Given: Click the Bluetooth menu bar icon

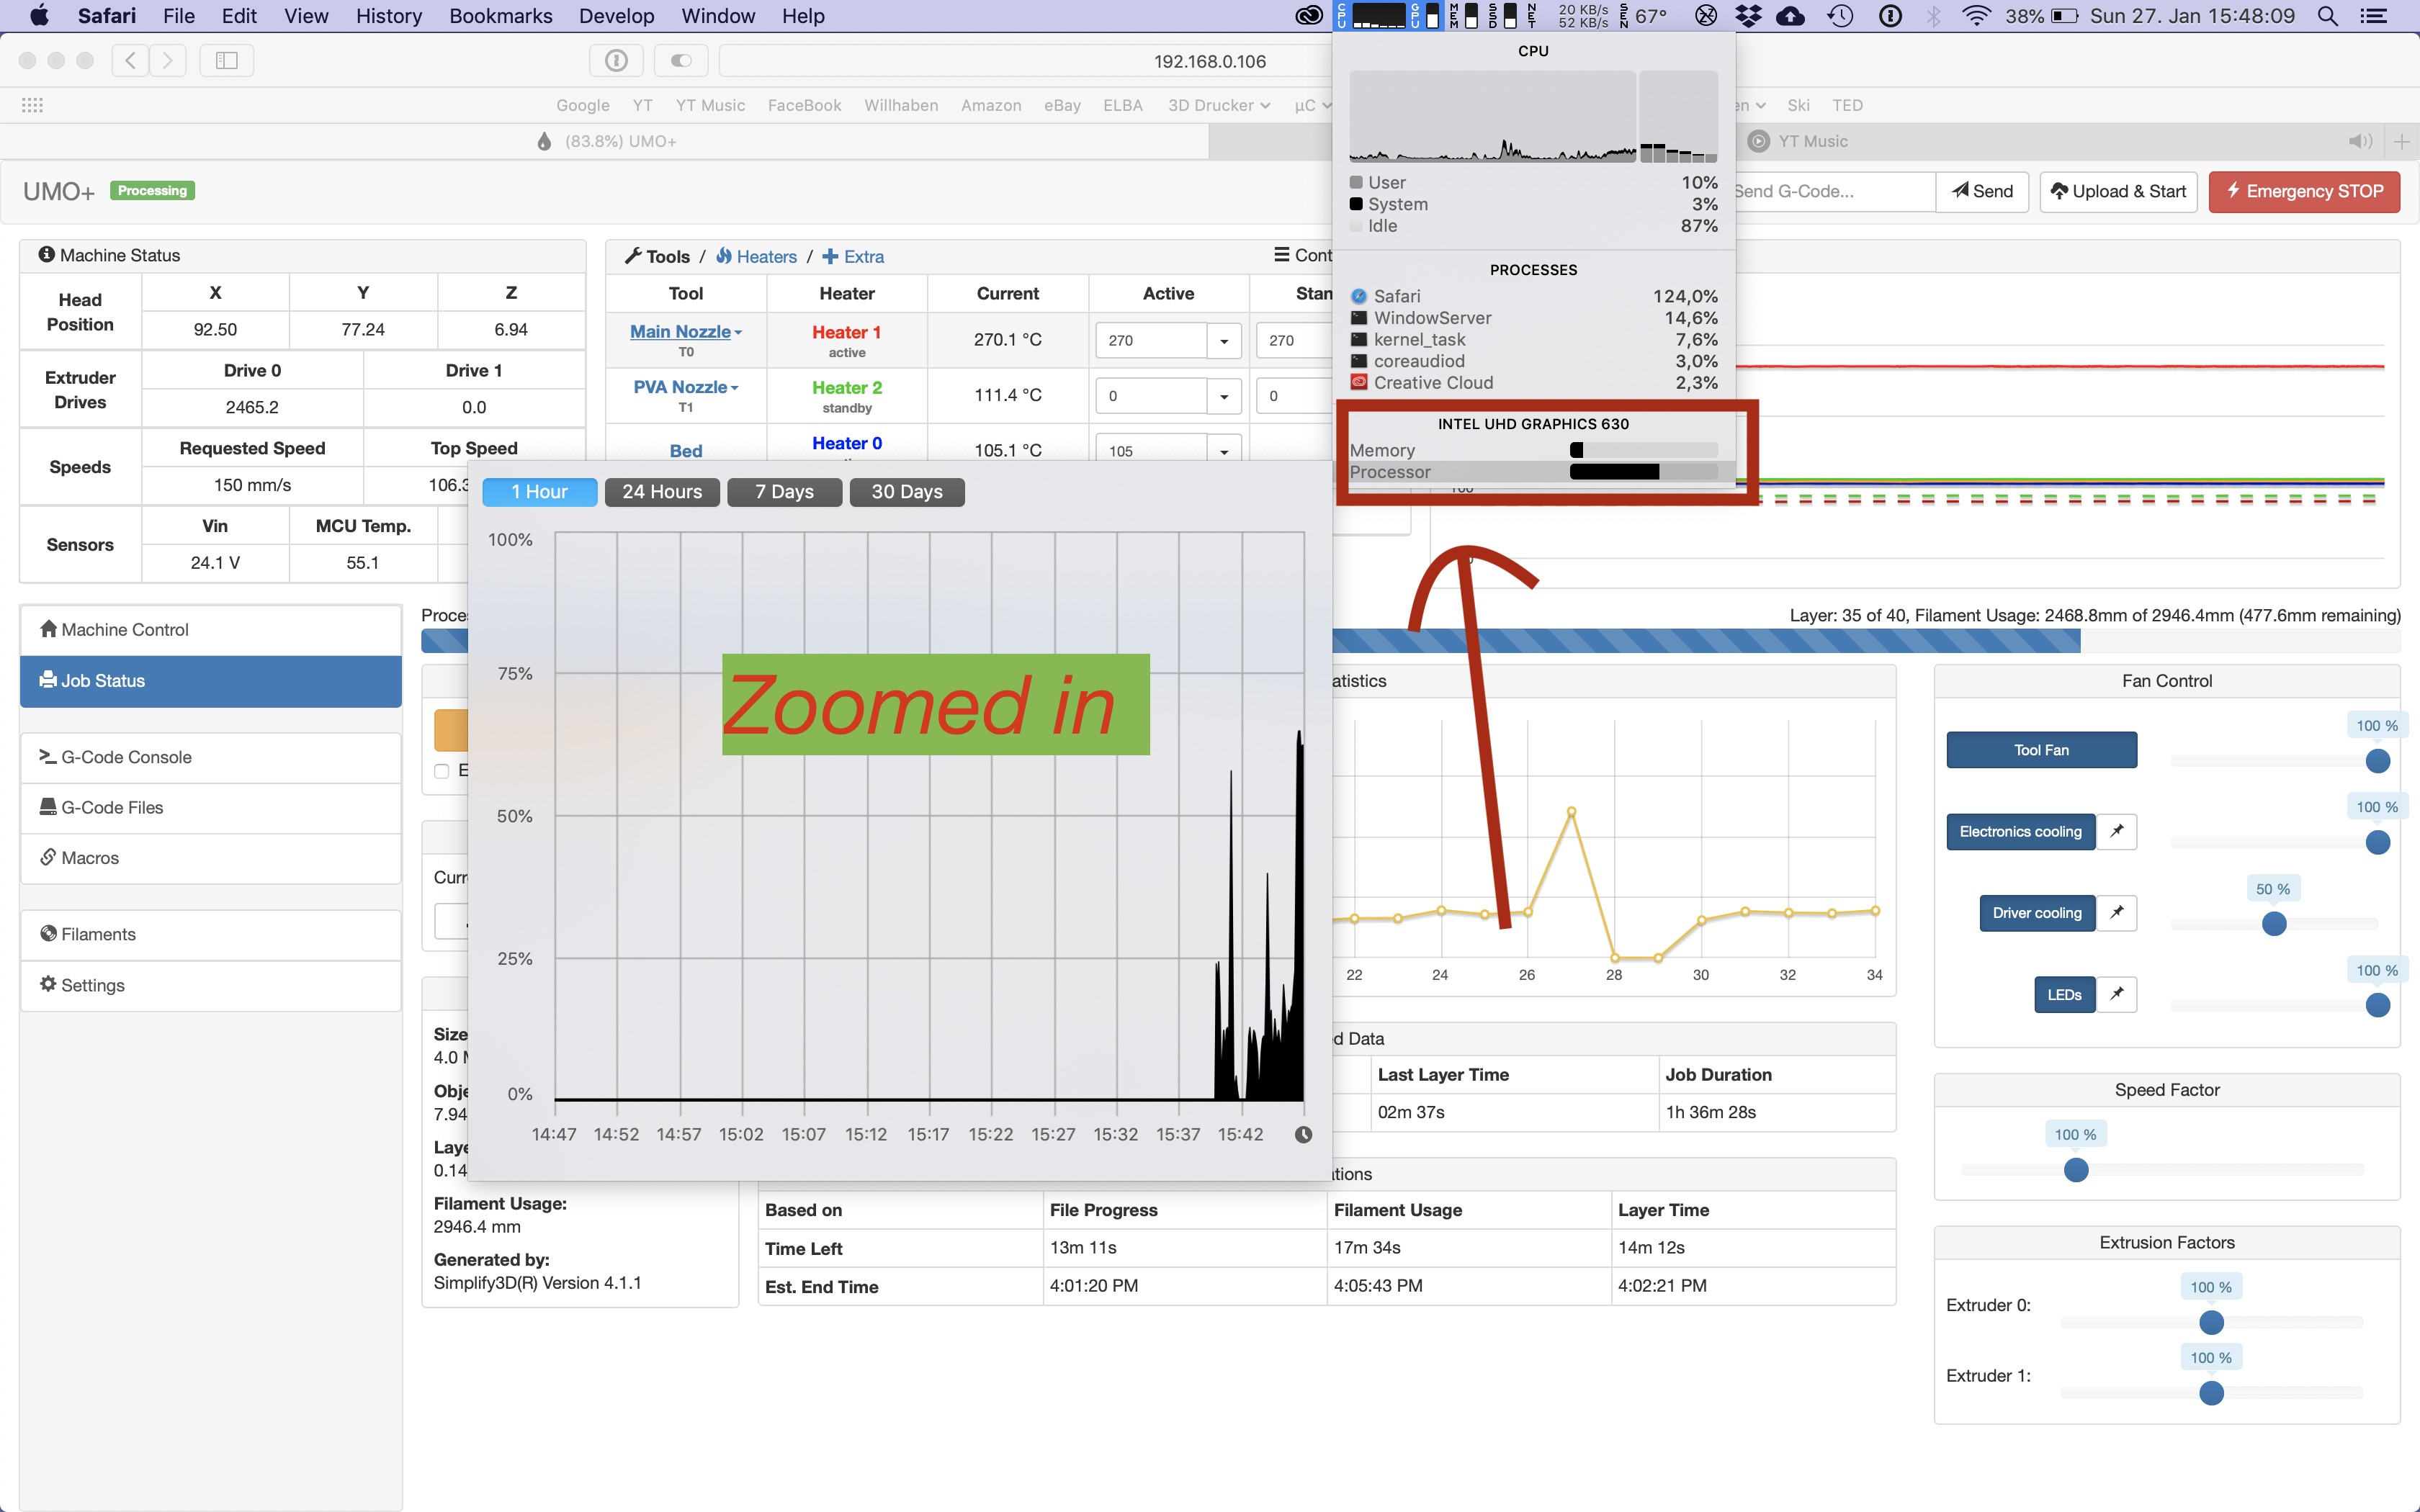Looking at the screenshot, I should pos(1934,16).
